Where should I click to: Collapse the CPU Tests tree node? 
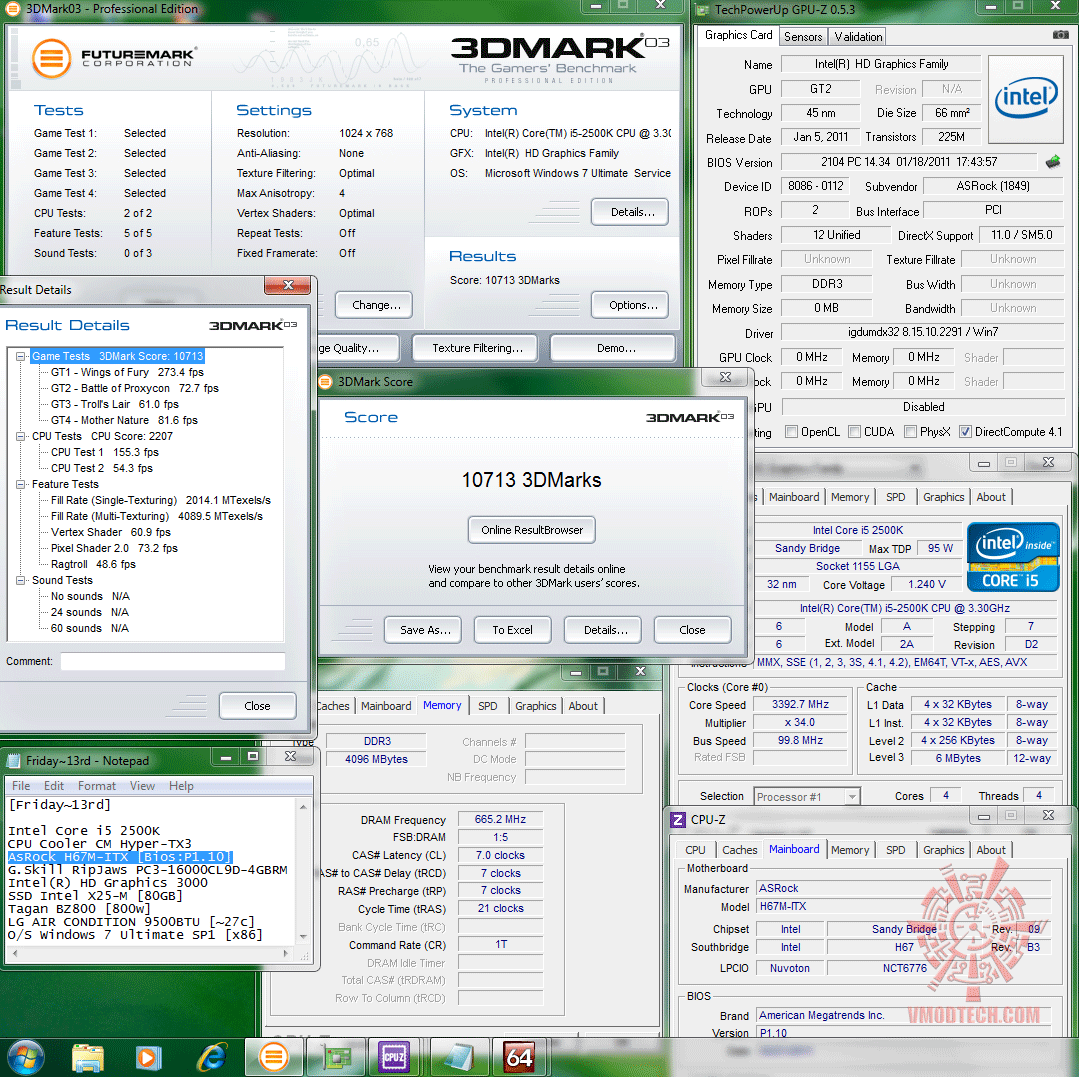(21, 436)
